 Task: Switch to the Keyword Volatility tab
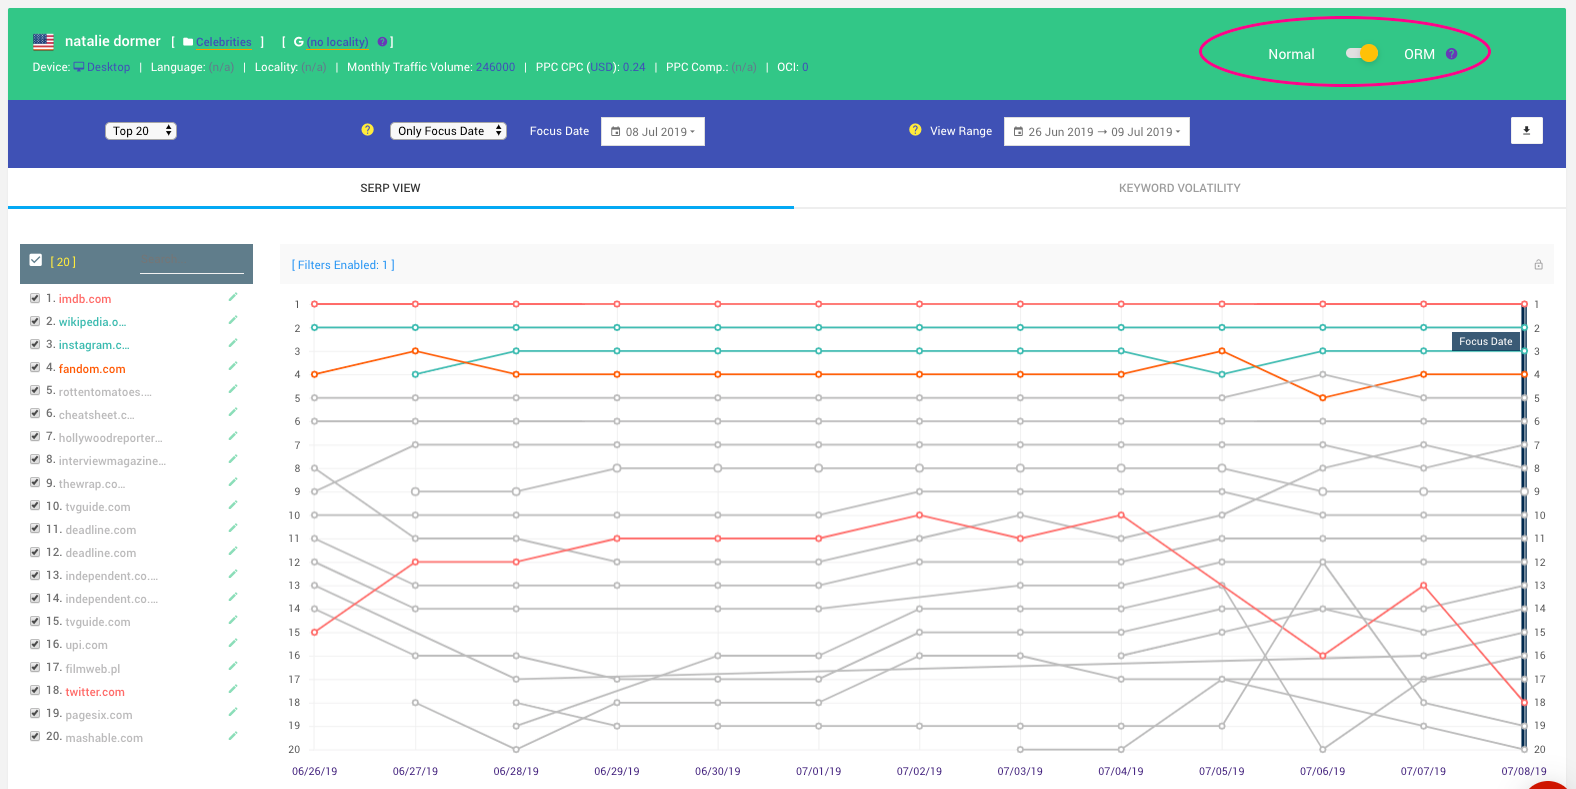1179,188
